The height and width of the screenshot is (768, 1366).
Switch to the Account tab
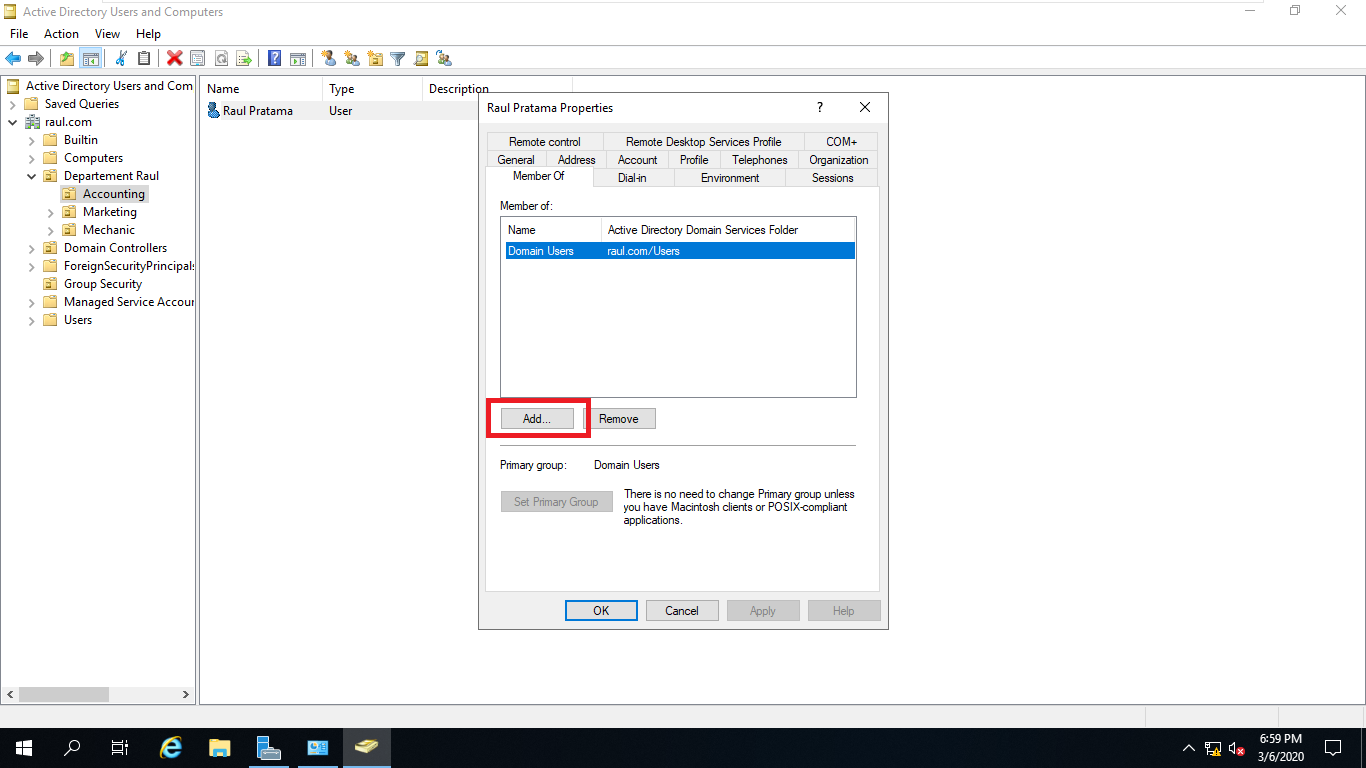coord(637,160)
